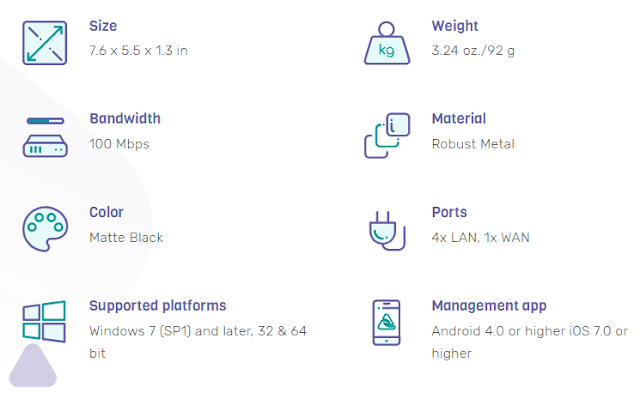Select the Management app smartphone icon
Viewport: 640px width, 399px height.
[386, 323]
